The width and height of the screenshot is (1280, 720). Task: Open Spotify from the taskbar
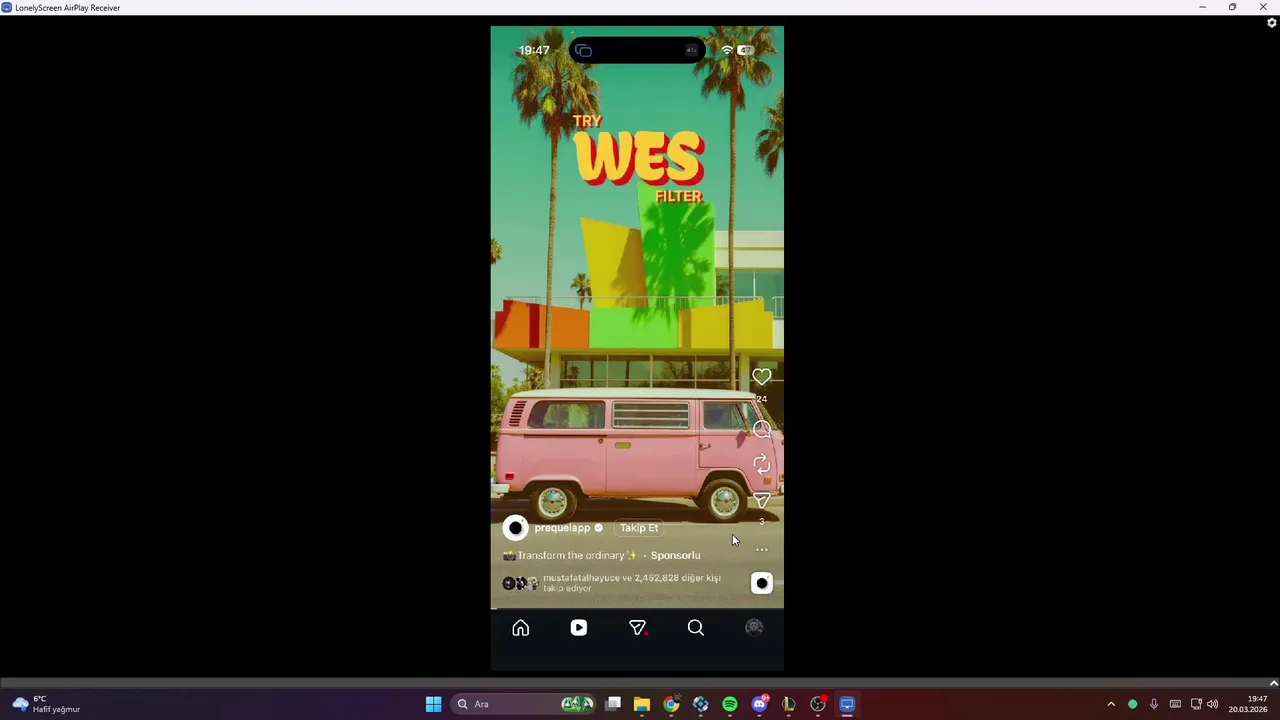click(x=730, y=704)
